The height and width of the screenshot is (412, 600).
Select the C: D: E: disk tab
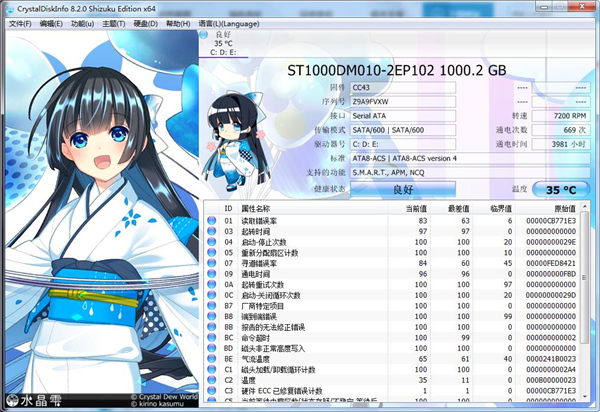point(223,44)
